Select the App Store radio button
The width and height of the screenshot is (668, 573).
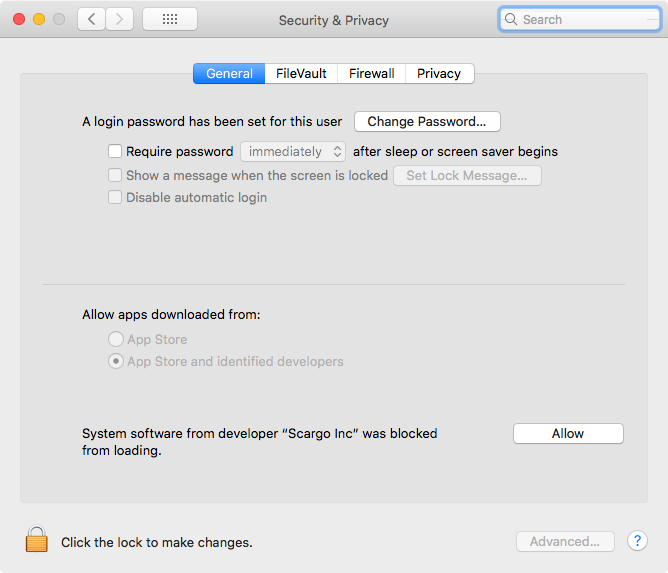[x=116, y=340]
